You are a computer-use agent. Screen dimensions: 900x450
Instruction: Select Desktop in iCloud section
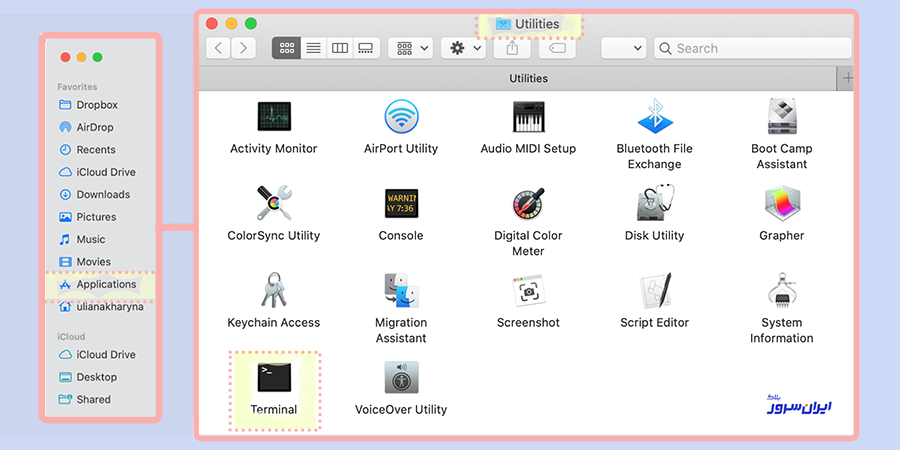coord(88,377)
